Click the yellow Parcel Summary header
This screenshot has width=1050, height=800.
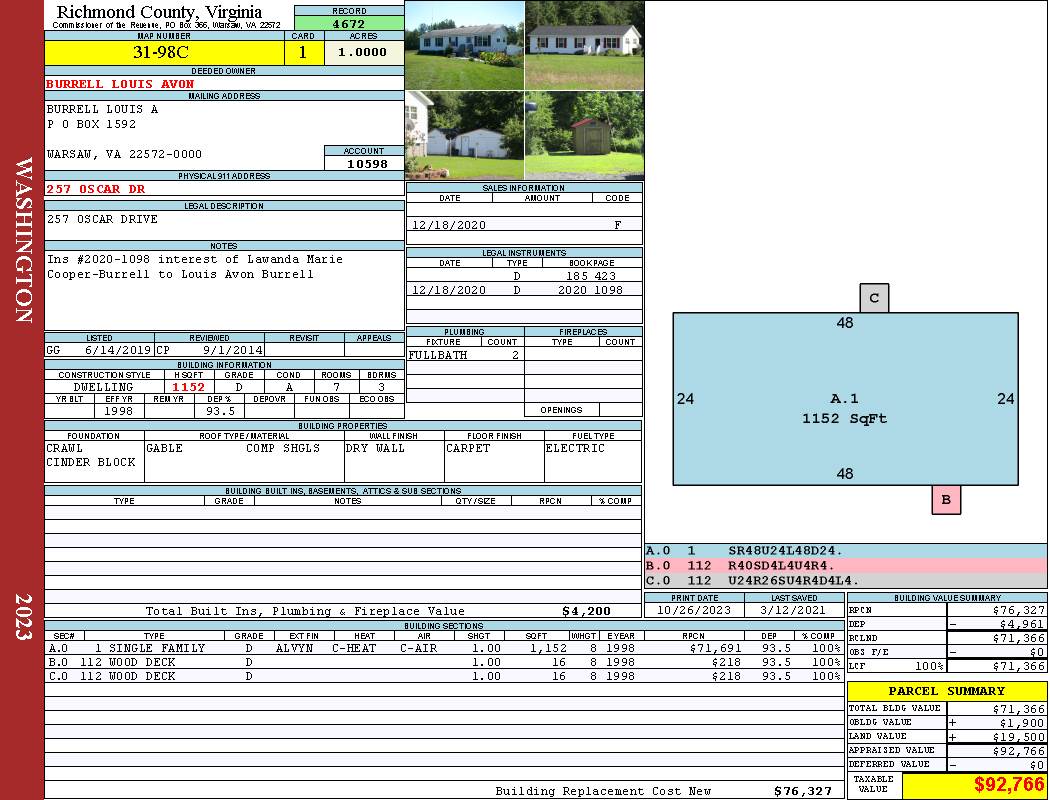point(946,691)
